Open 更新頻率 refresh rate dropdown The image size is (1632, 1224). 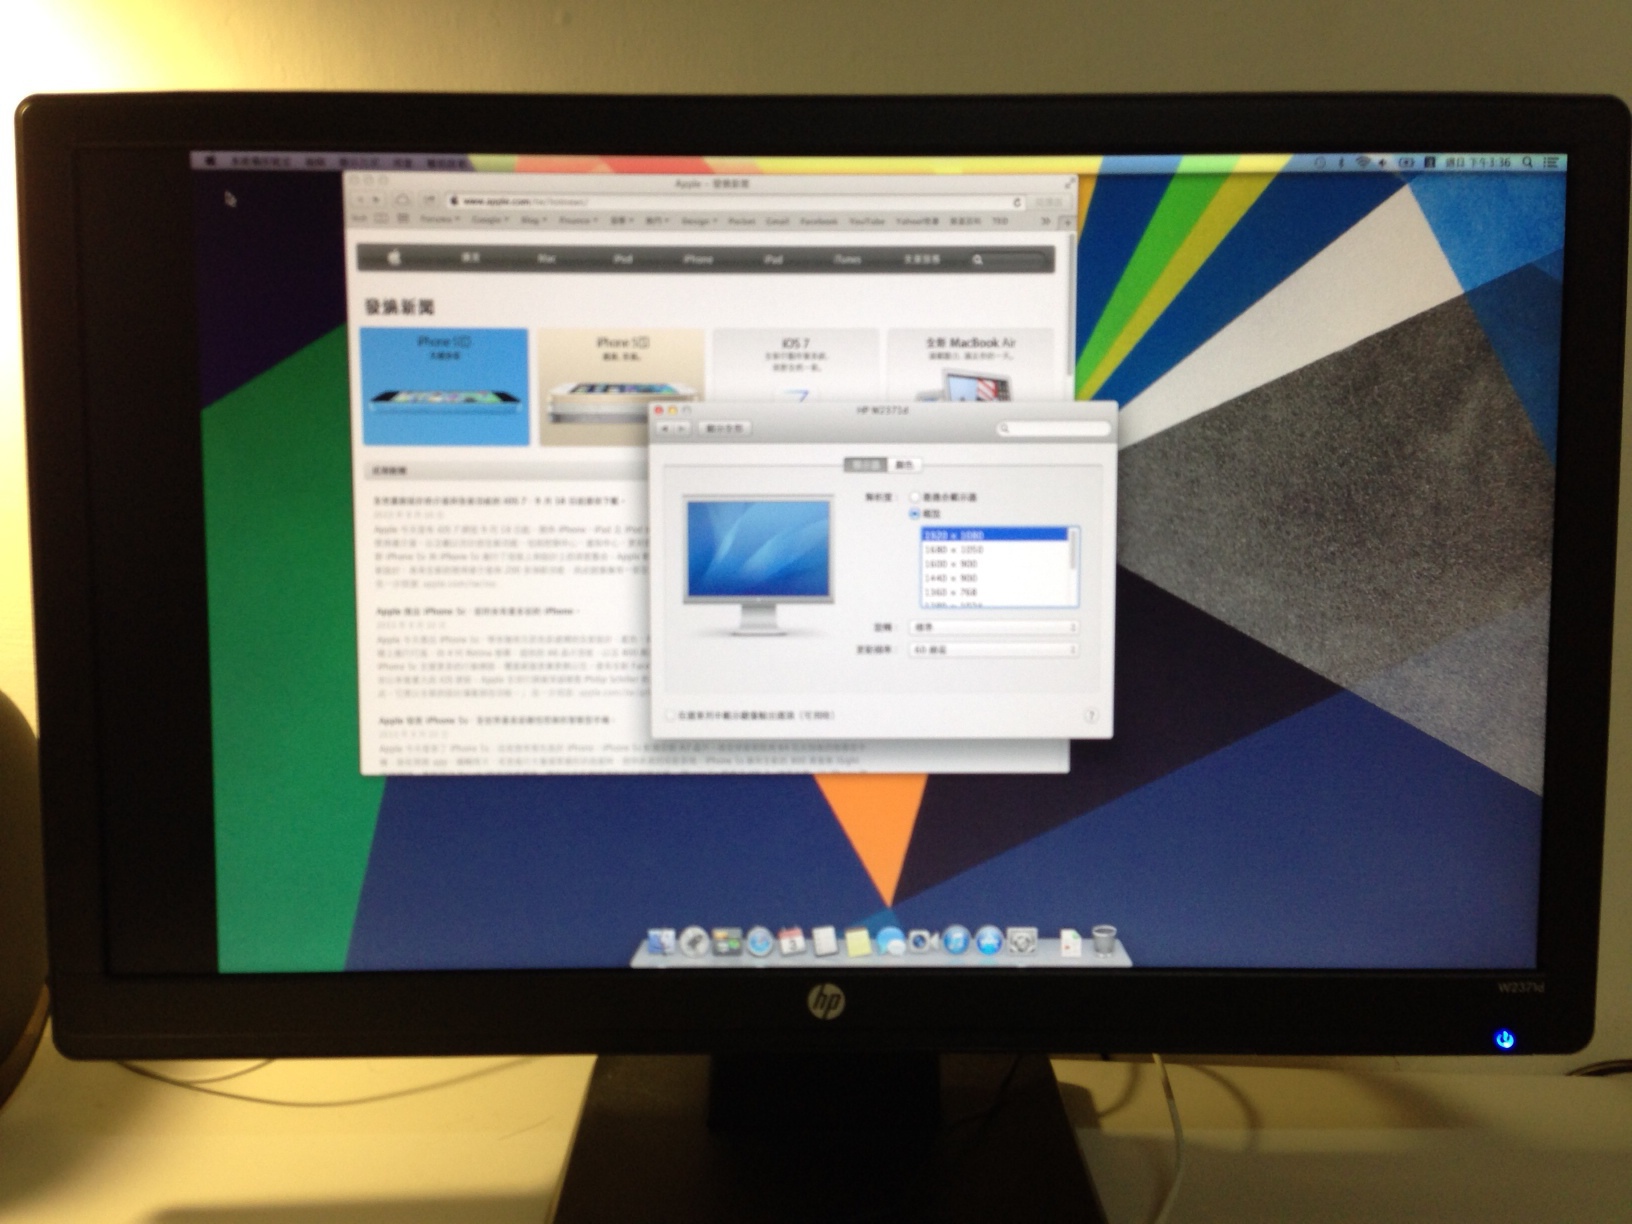pos(994,650)
